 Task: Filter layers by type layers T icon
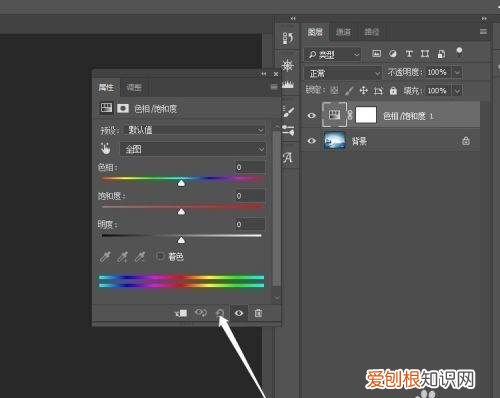(409, 54)
